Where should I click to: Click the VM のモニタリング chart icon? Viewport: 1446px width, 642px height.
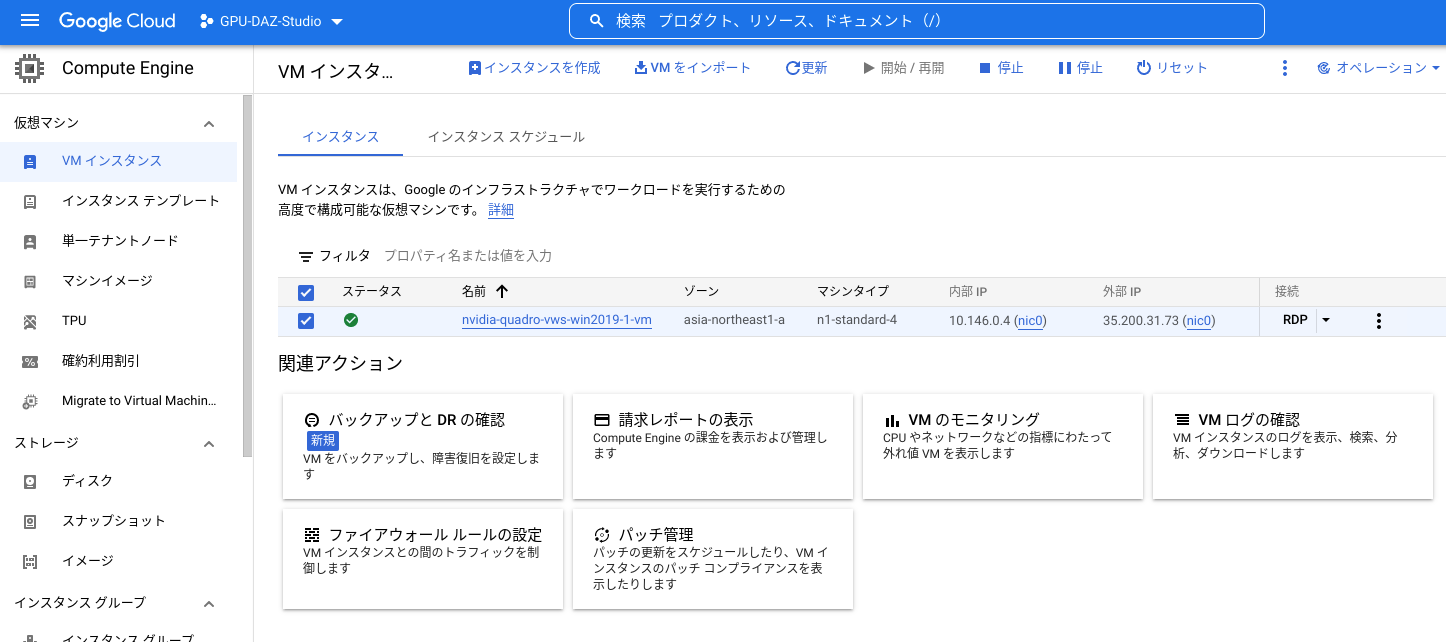click(892, 420)
